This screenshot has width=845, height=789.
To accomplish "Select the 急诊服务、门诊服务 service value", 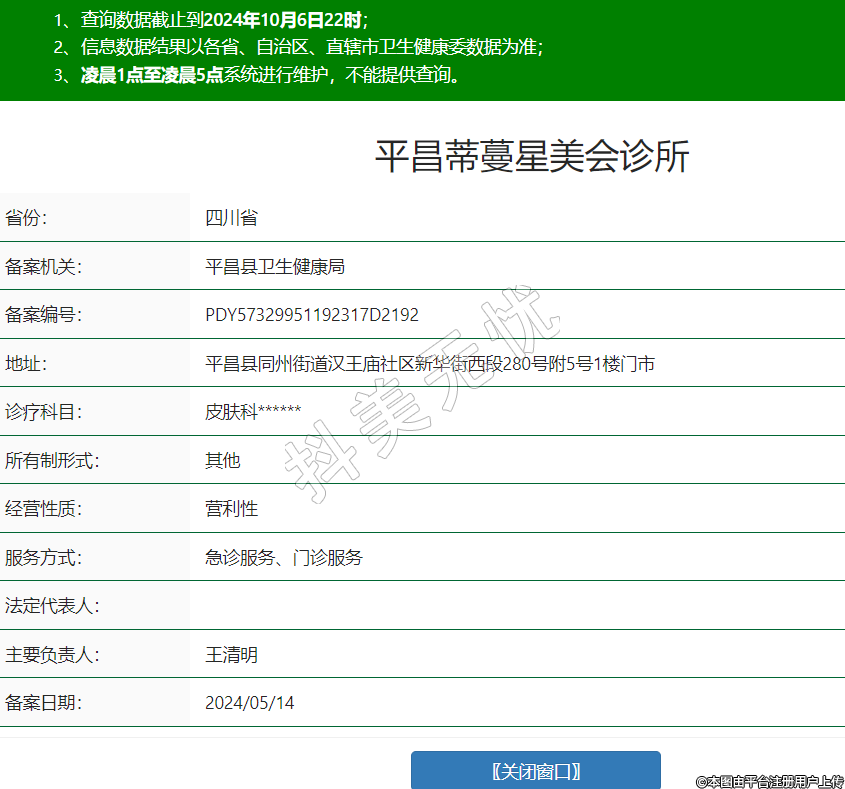I will [x=283, y=558].
